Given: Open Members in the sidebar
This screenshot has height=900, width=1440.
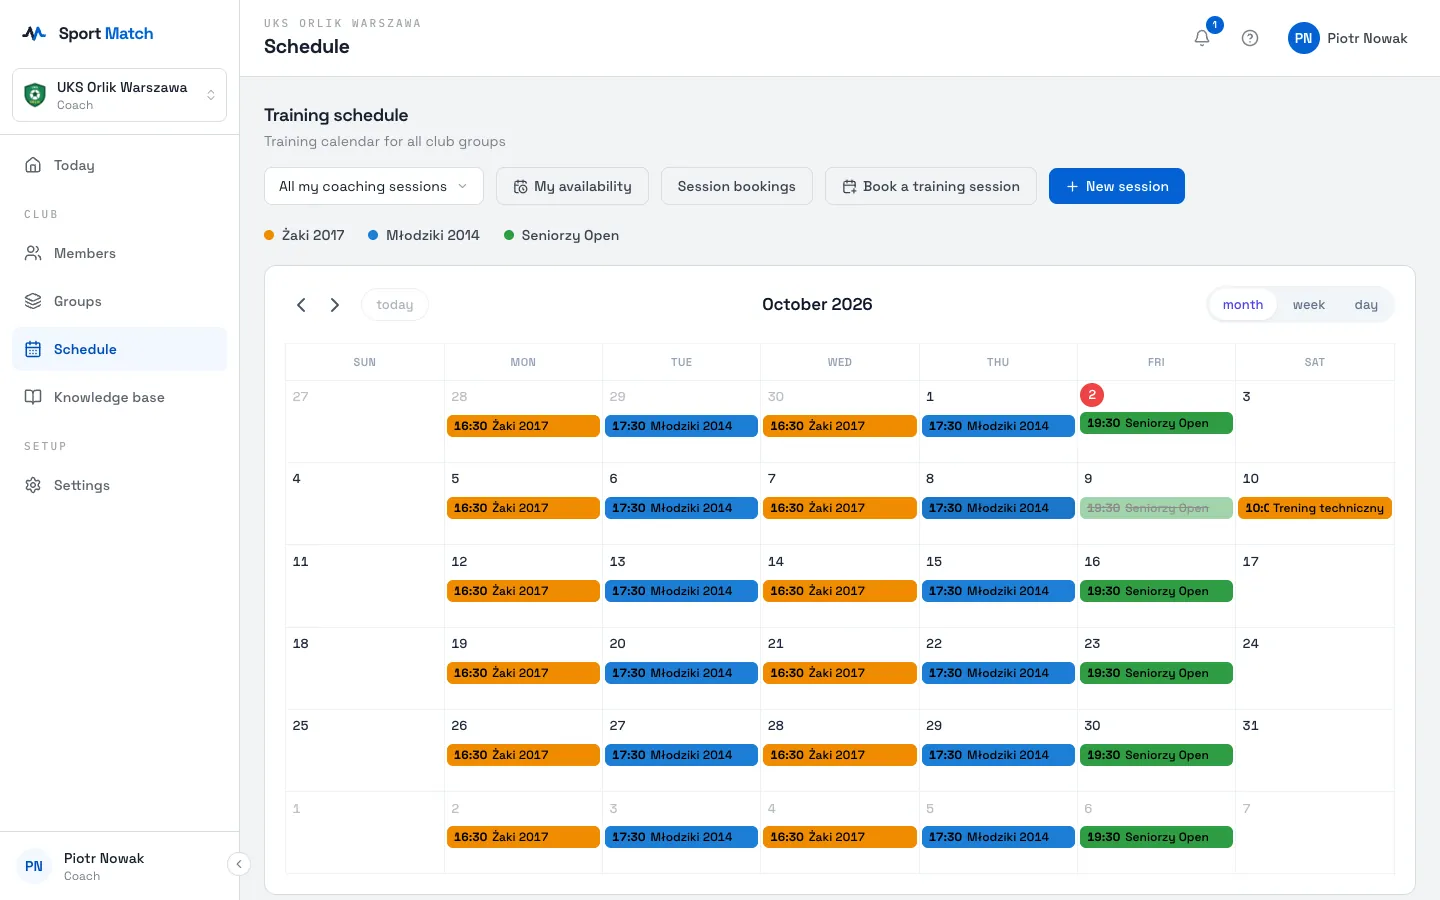Looking at the screenshot, I should [x=120, y=253].
